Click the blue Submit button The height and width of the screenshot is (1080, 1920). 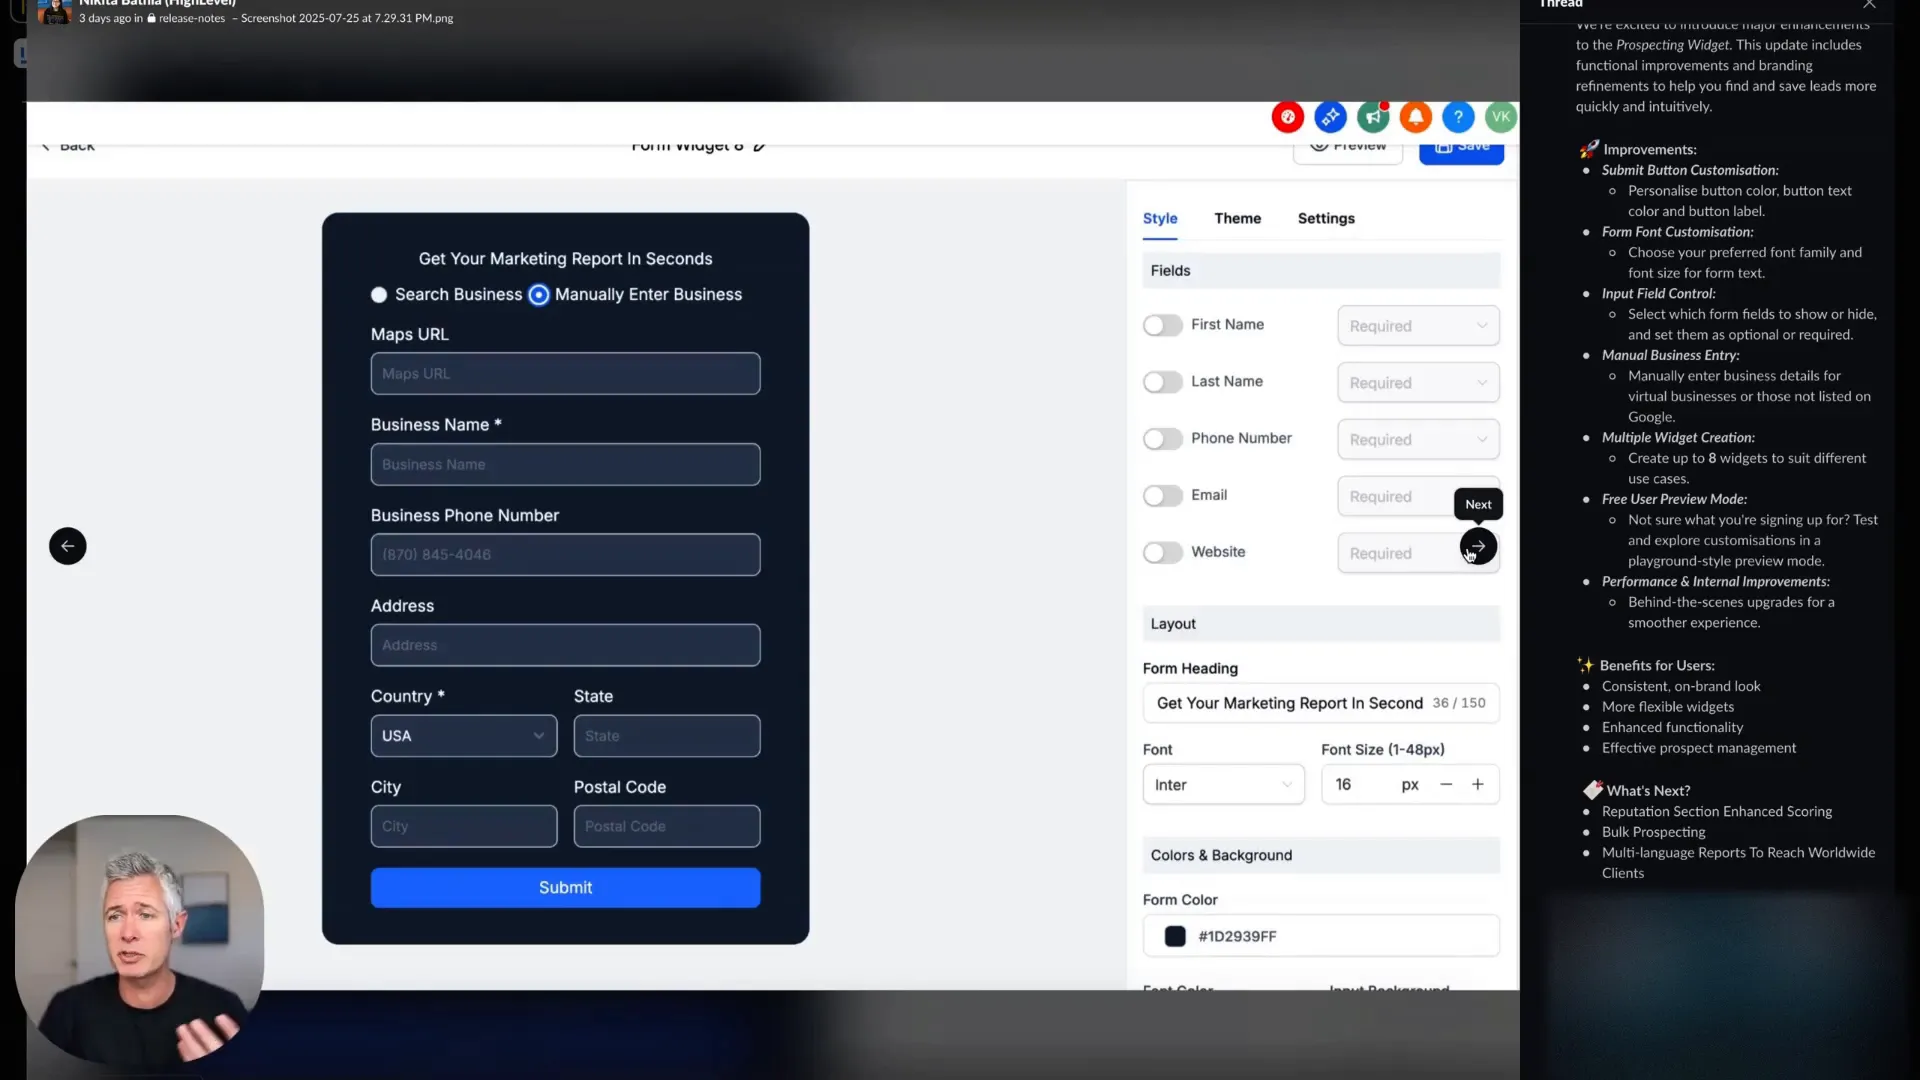(x=566, y=888)
